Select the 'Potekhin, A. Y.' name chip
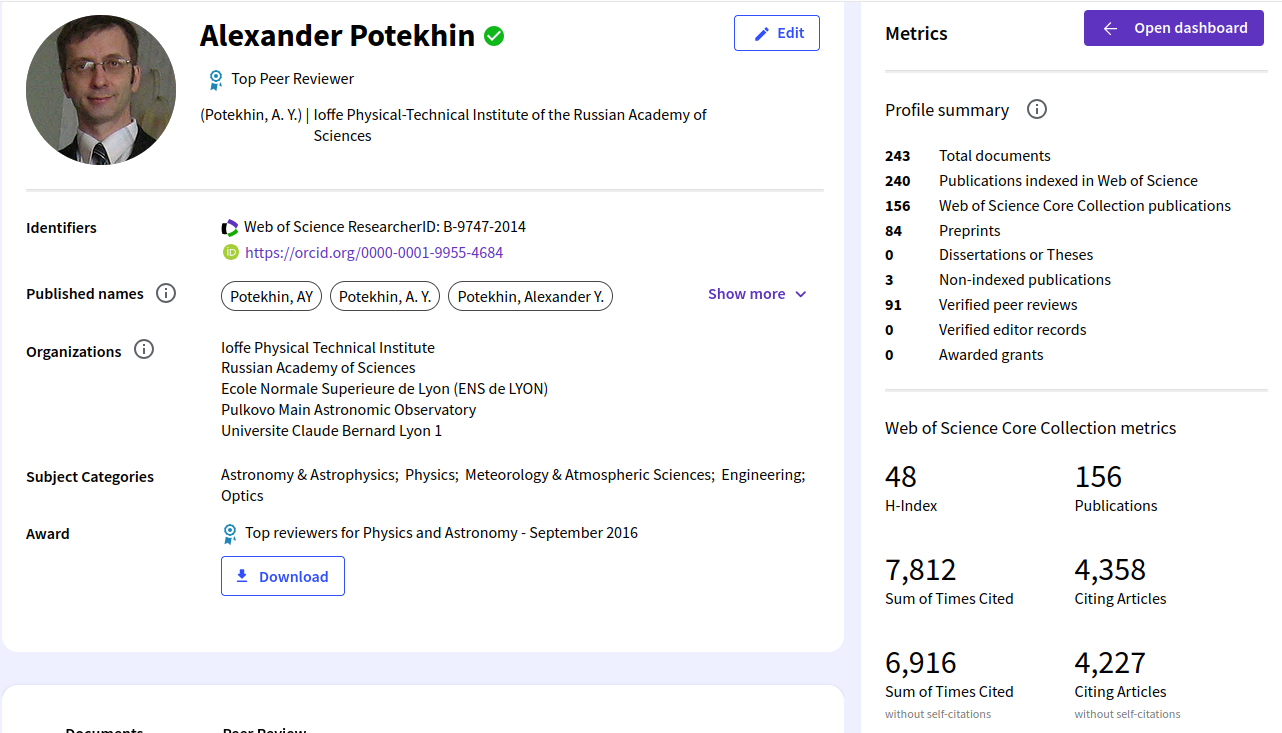Image resolution: width=1282 pixels, height=733 pixels. 385,297
